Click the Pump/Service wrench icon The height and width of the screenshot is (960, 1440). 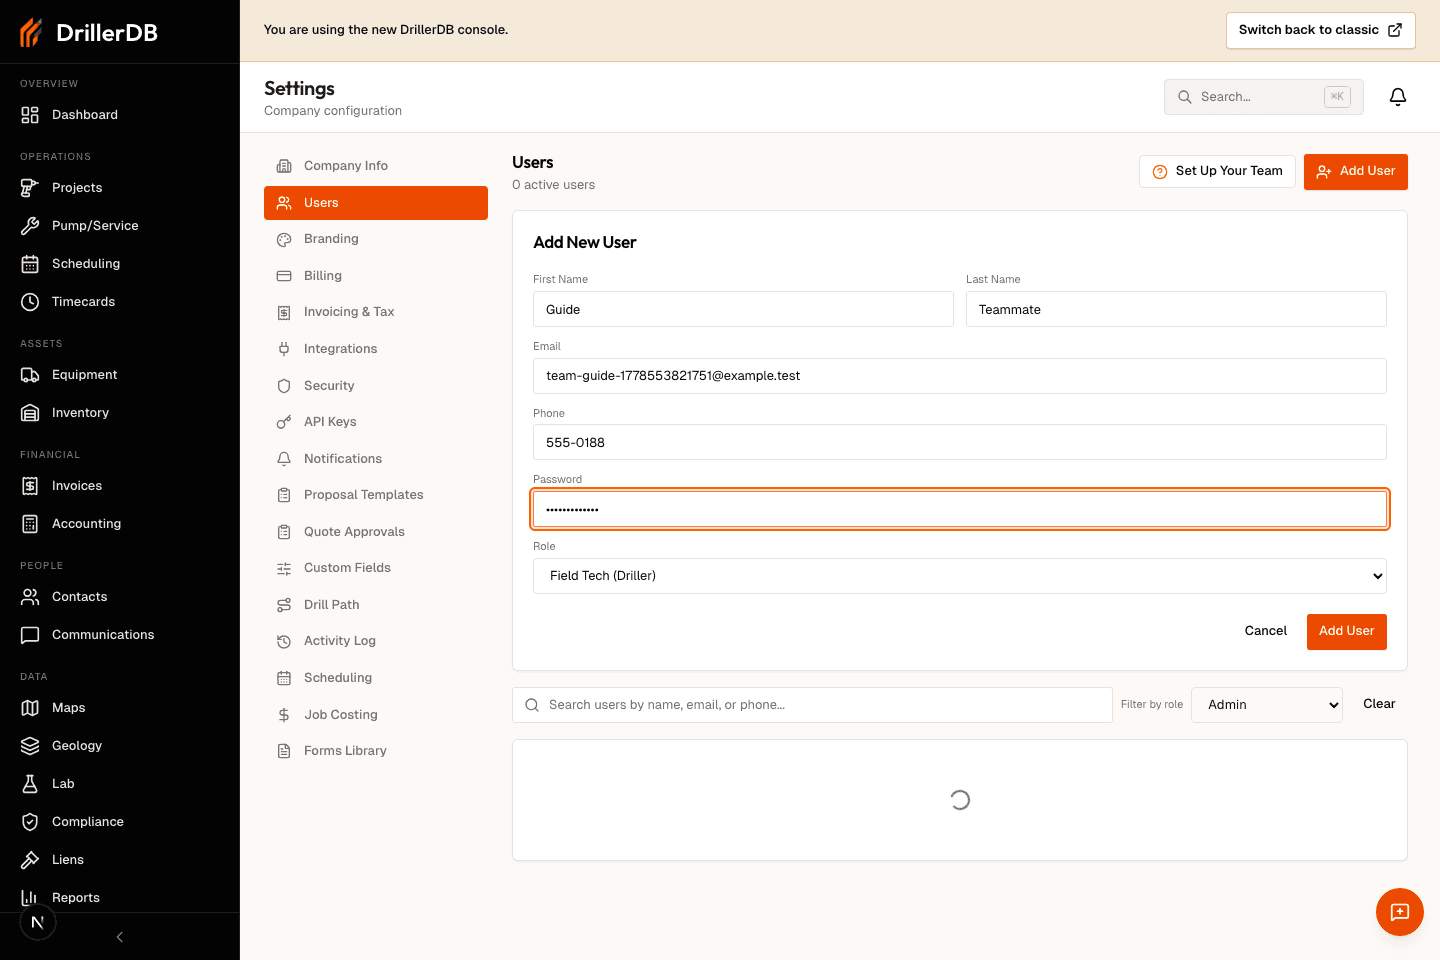coord(30,226)
